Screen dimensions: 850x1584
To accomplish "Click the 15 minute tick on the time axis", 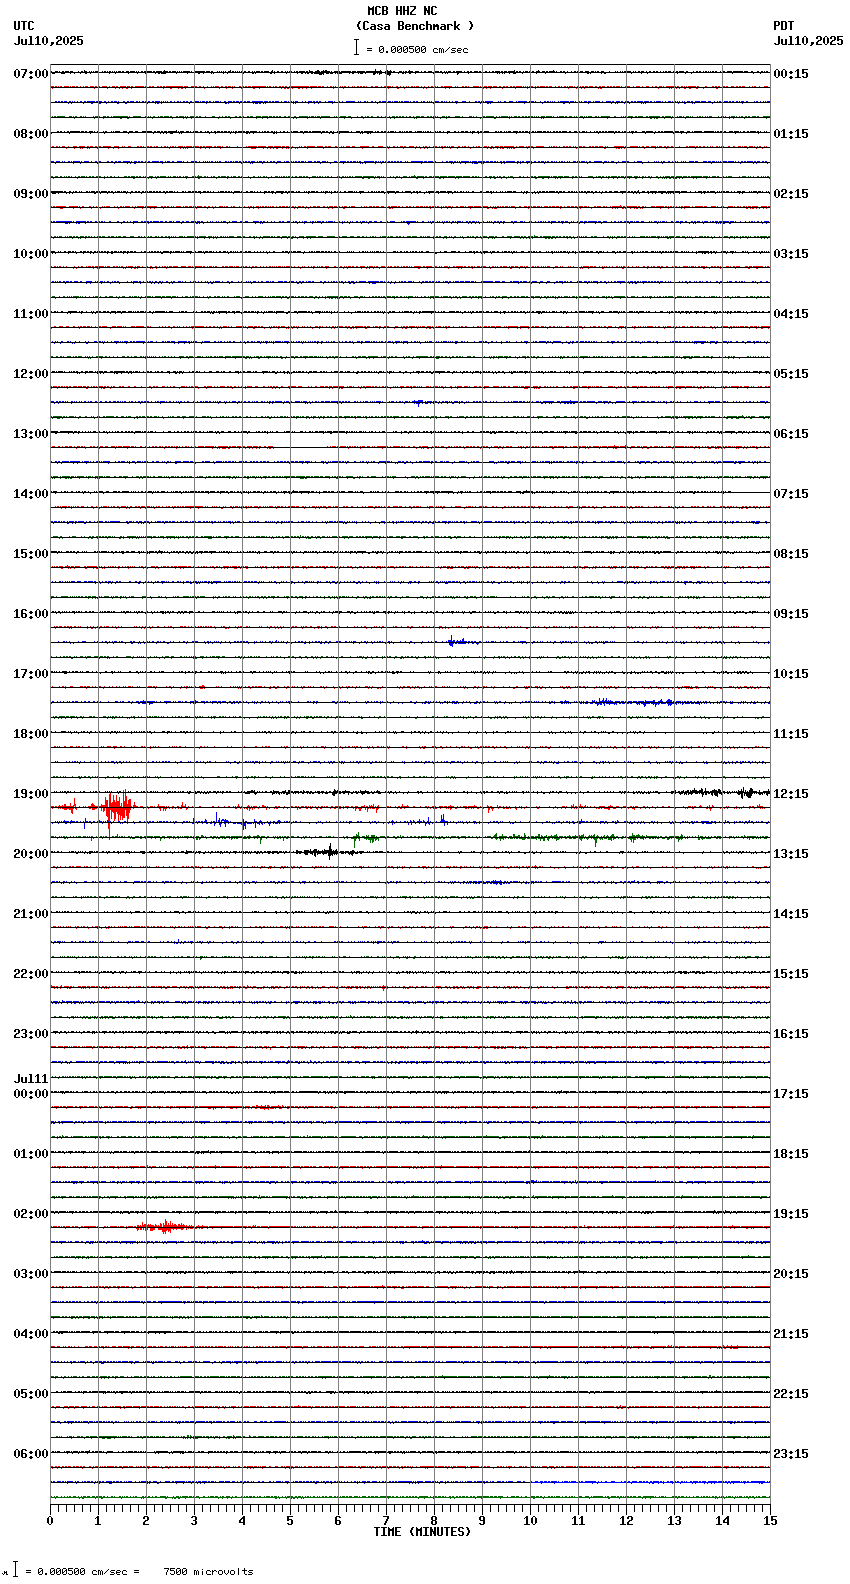I will pyautogui.click(x=770, y=1521).
